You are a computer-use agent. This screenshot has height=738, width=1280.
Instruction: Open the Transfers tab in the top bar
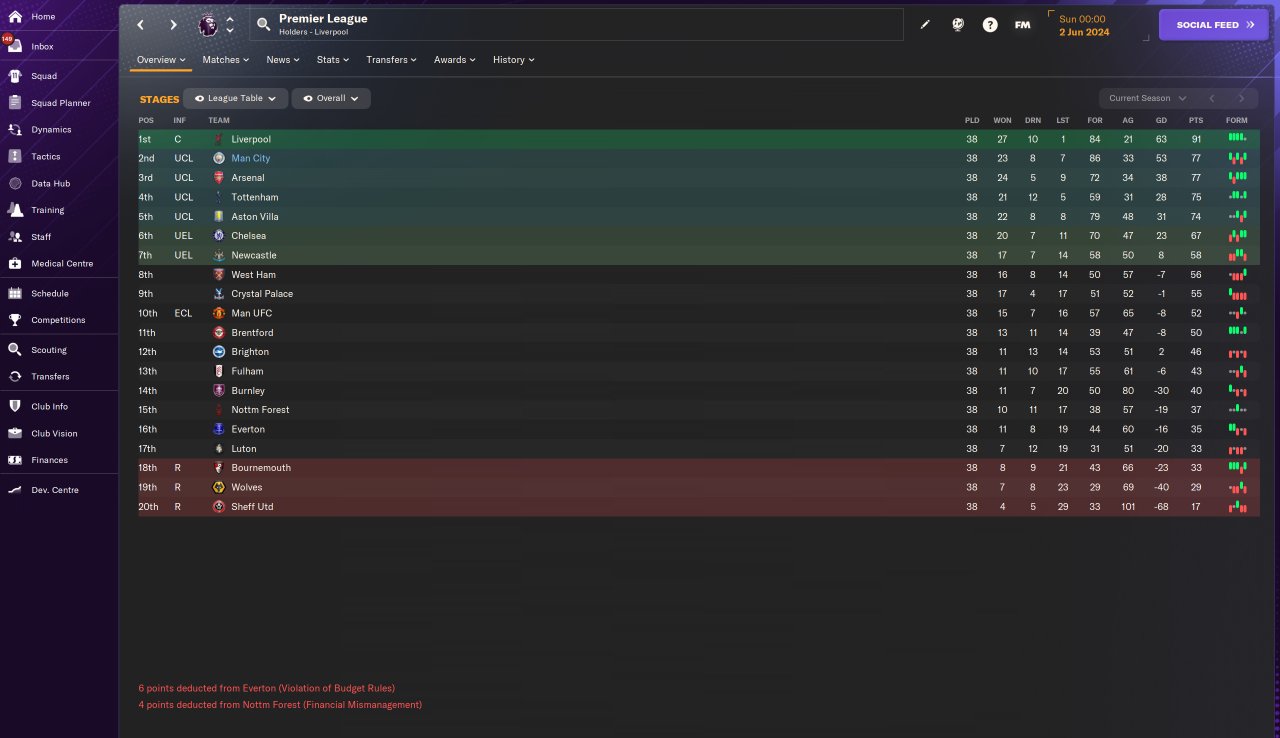click(391, 60)
